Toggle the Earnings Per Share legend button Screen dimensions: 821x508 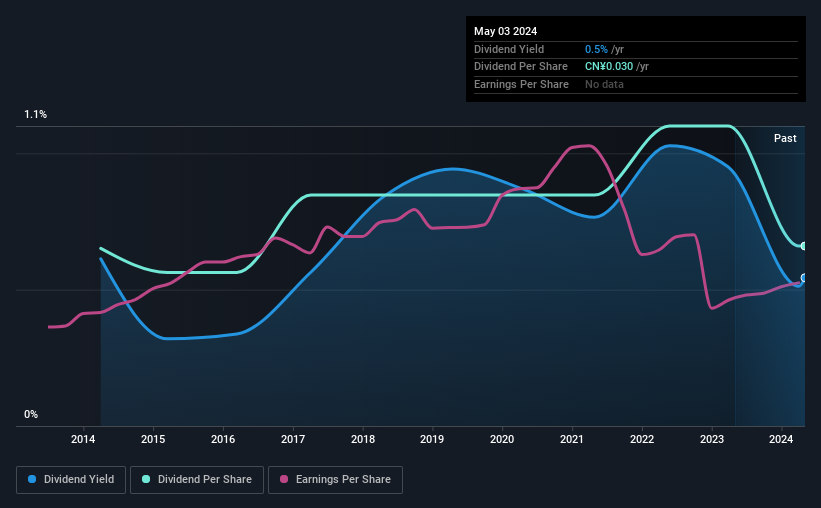point(335,480)
